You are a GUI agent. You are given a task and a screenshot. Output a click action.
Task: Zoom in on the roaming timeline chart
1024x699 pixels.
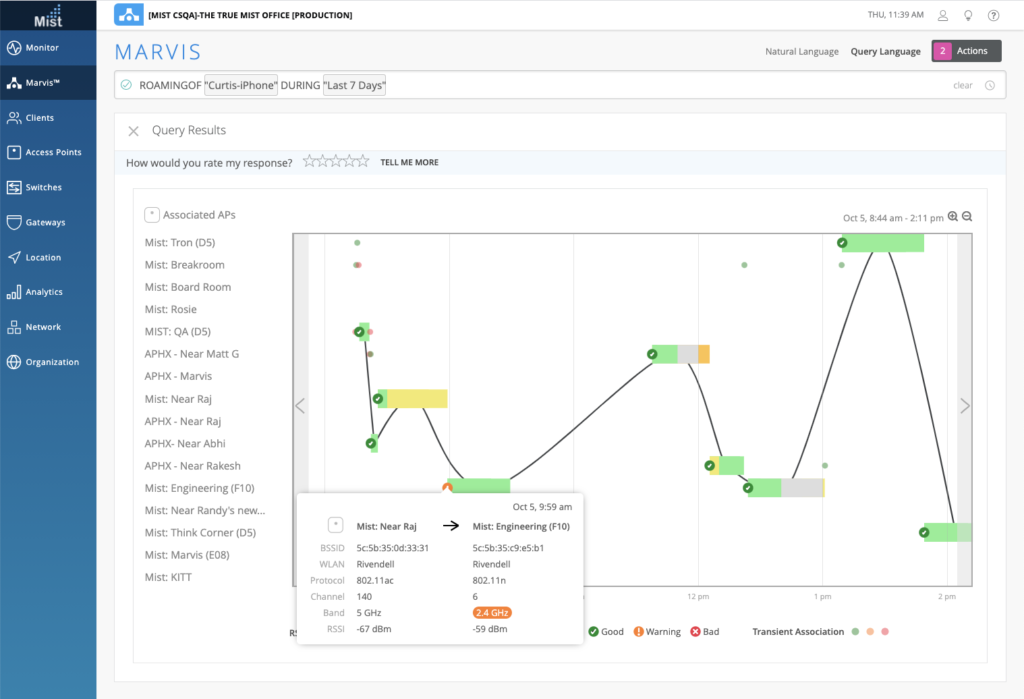(953, 216)
